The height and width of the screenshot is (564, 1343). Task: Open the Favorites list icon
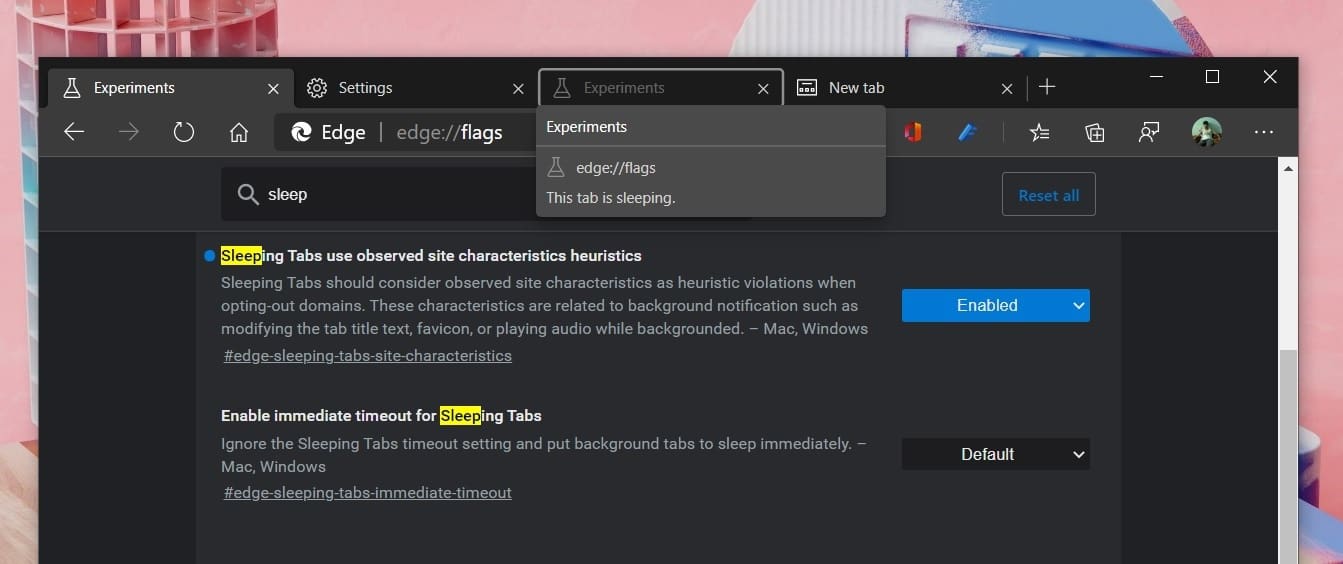(1040, 132)
